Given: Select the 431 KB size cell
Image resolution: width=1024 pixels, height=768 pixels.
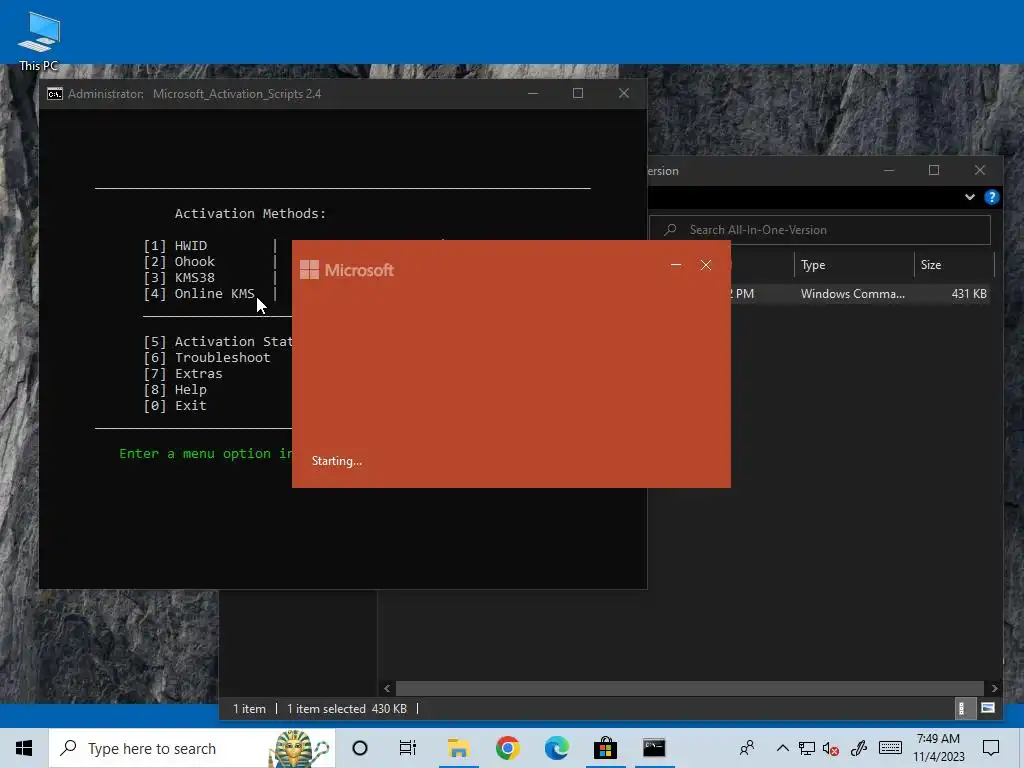Looking at the screenshot, I should [x=968, y=294].
